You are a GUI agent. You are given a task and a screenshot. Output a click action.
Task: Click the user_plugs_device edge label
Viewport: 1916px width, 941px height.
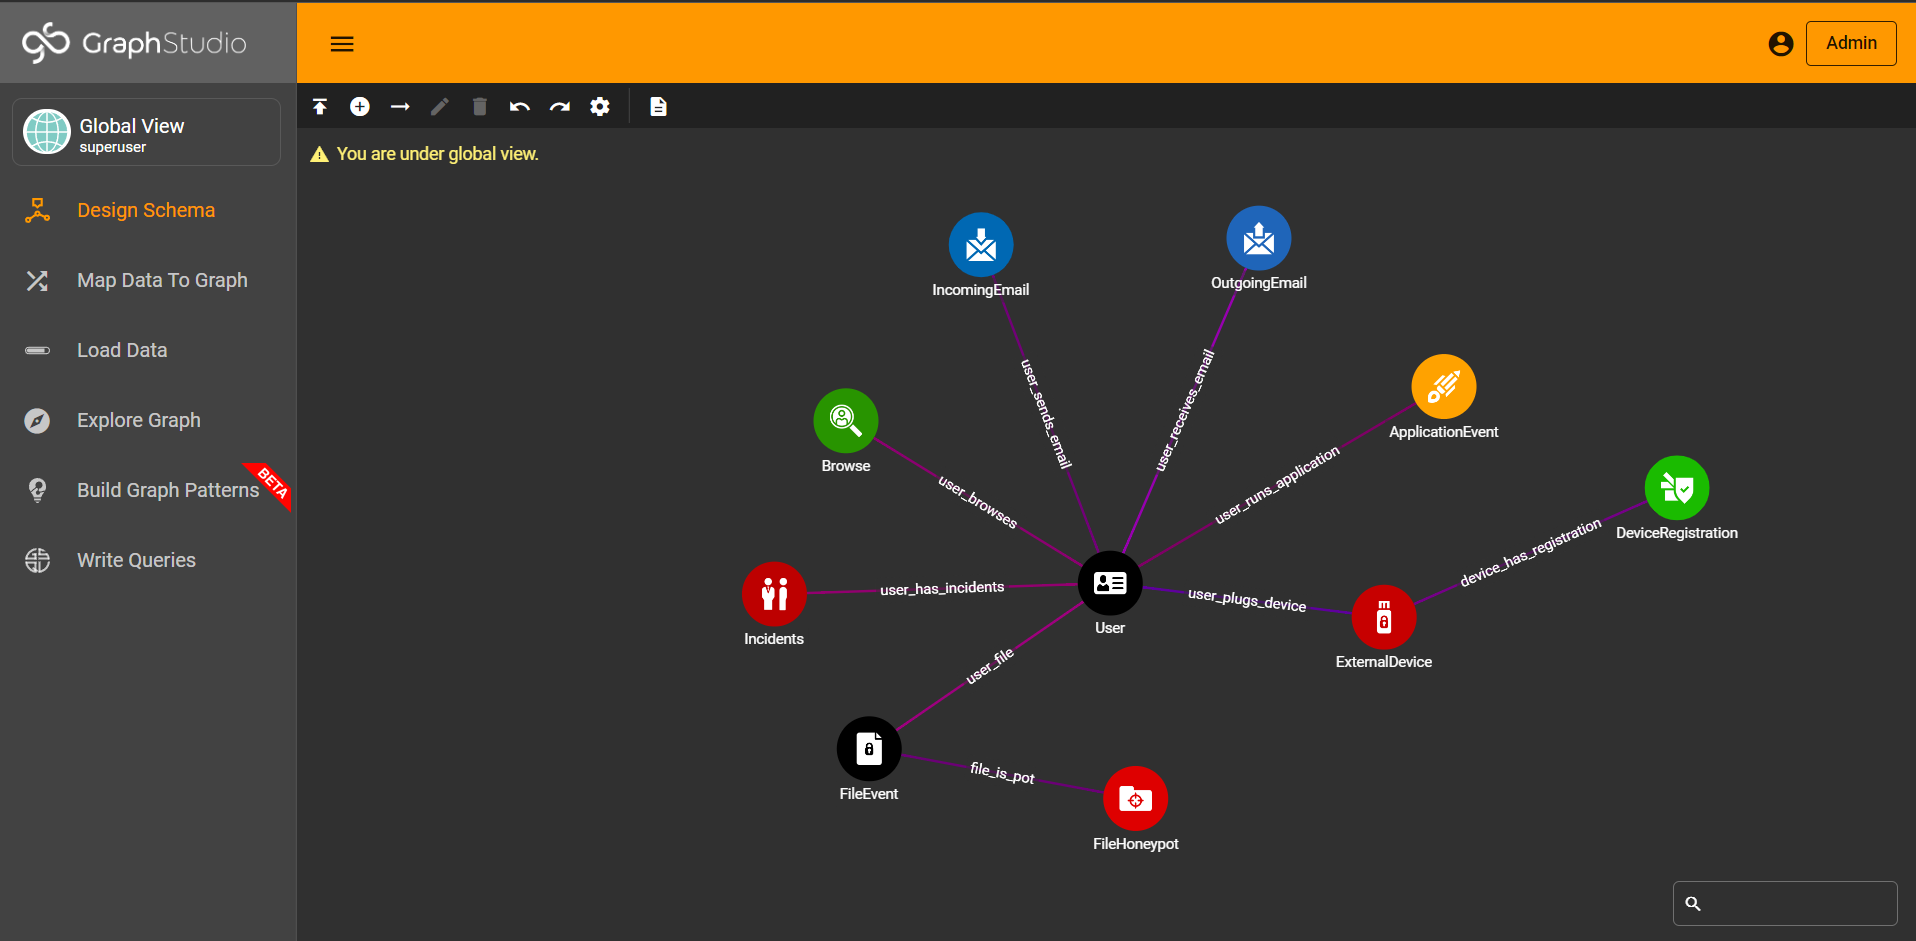point(1247,599)
